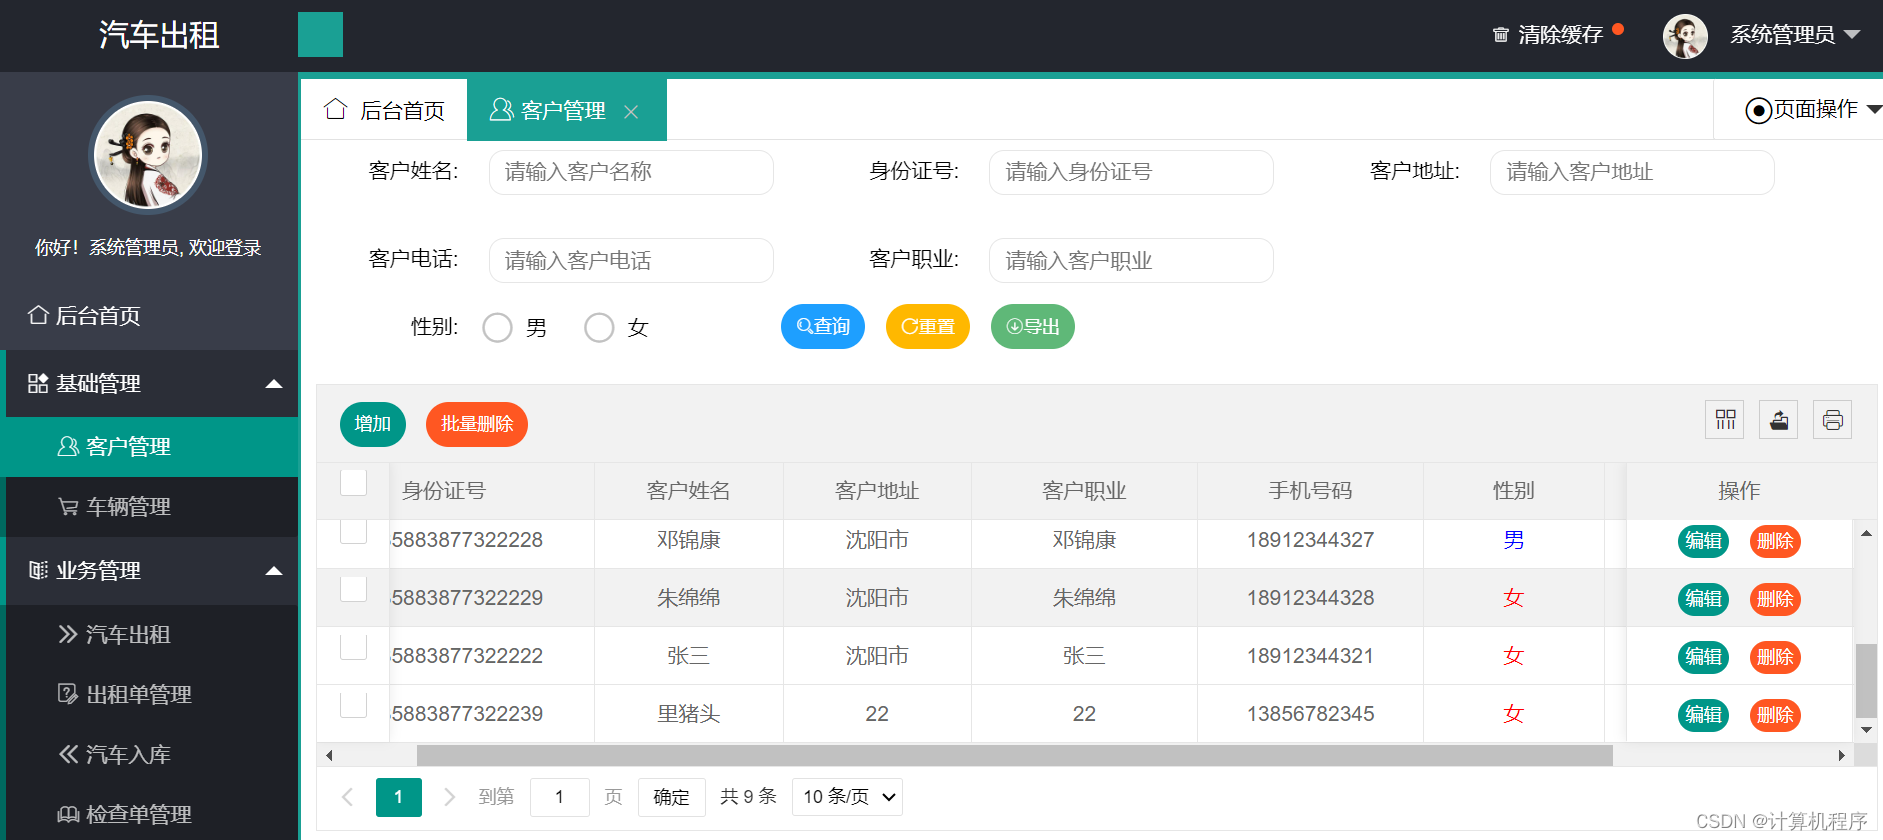Click 删除 for the 里猪头 row
This screenshot has width=1883, height=840.
pos(1775,715)
